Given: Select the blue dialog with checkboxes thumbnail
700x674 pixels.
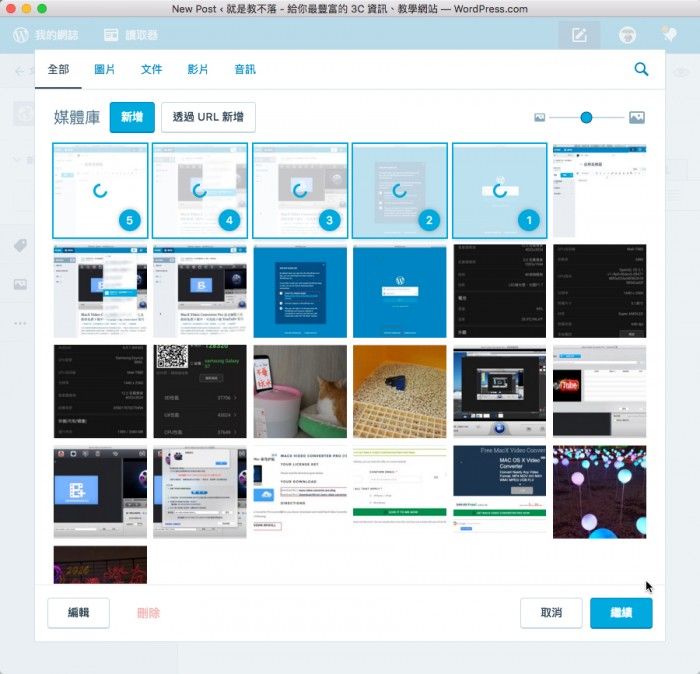Looking at the screenshot, I should coord(300,291).
